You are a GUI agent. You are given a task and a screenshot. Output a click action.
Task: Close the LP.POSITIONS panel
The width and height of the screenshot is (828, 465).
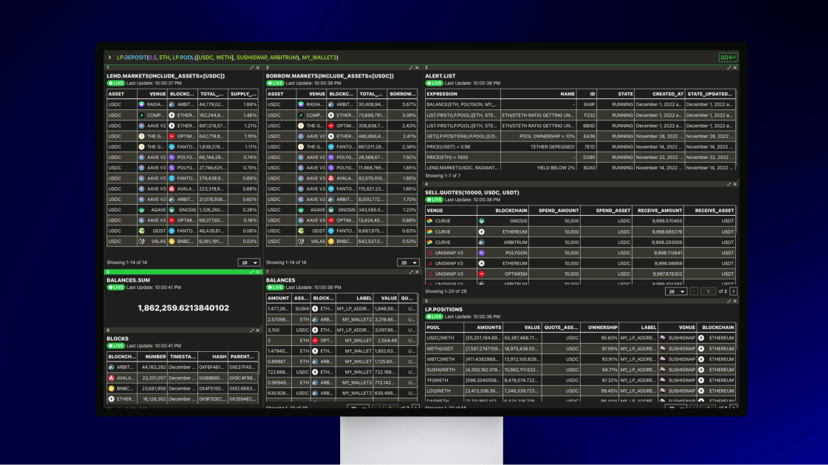(735, 301)
